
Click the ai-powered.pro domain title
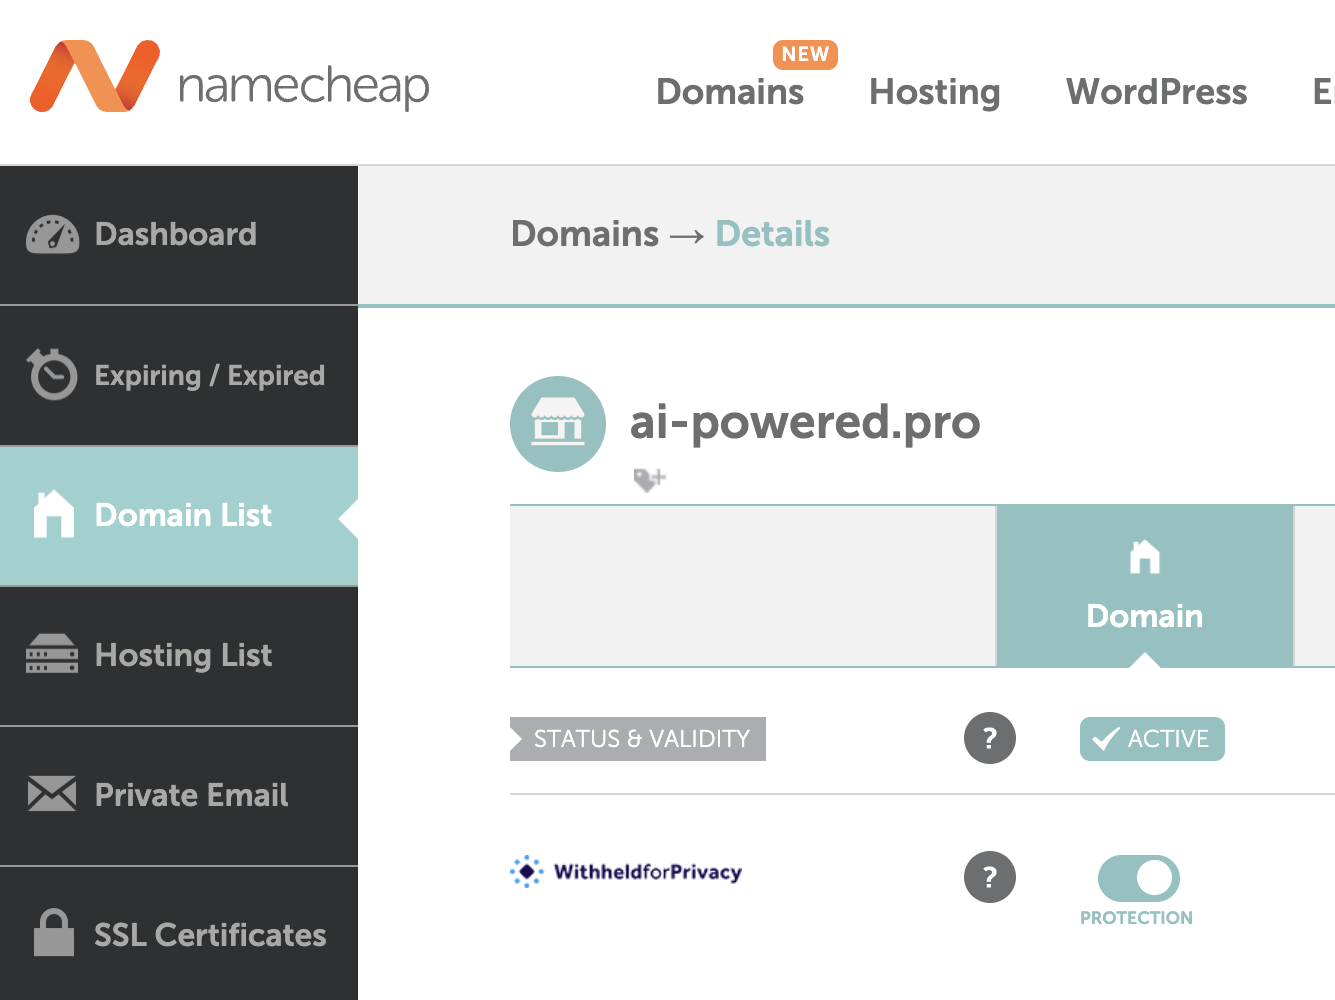(x=805, y=422)
